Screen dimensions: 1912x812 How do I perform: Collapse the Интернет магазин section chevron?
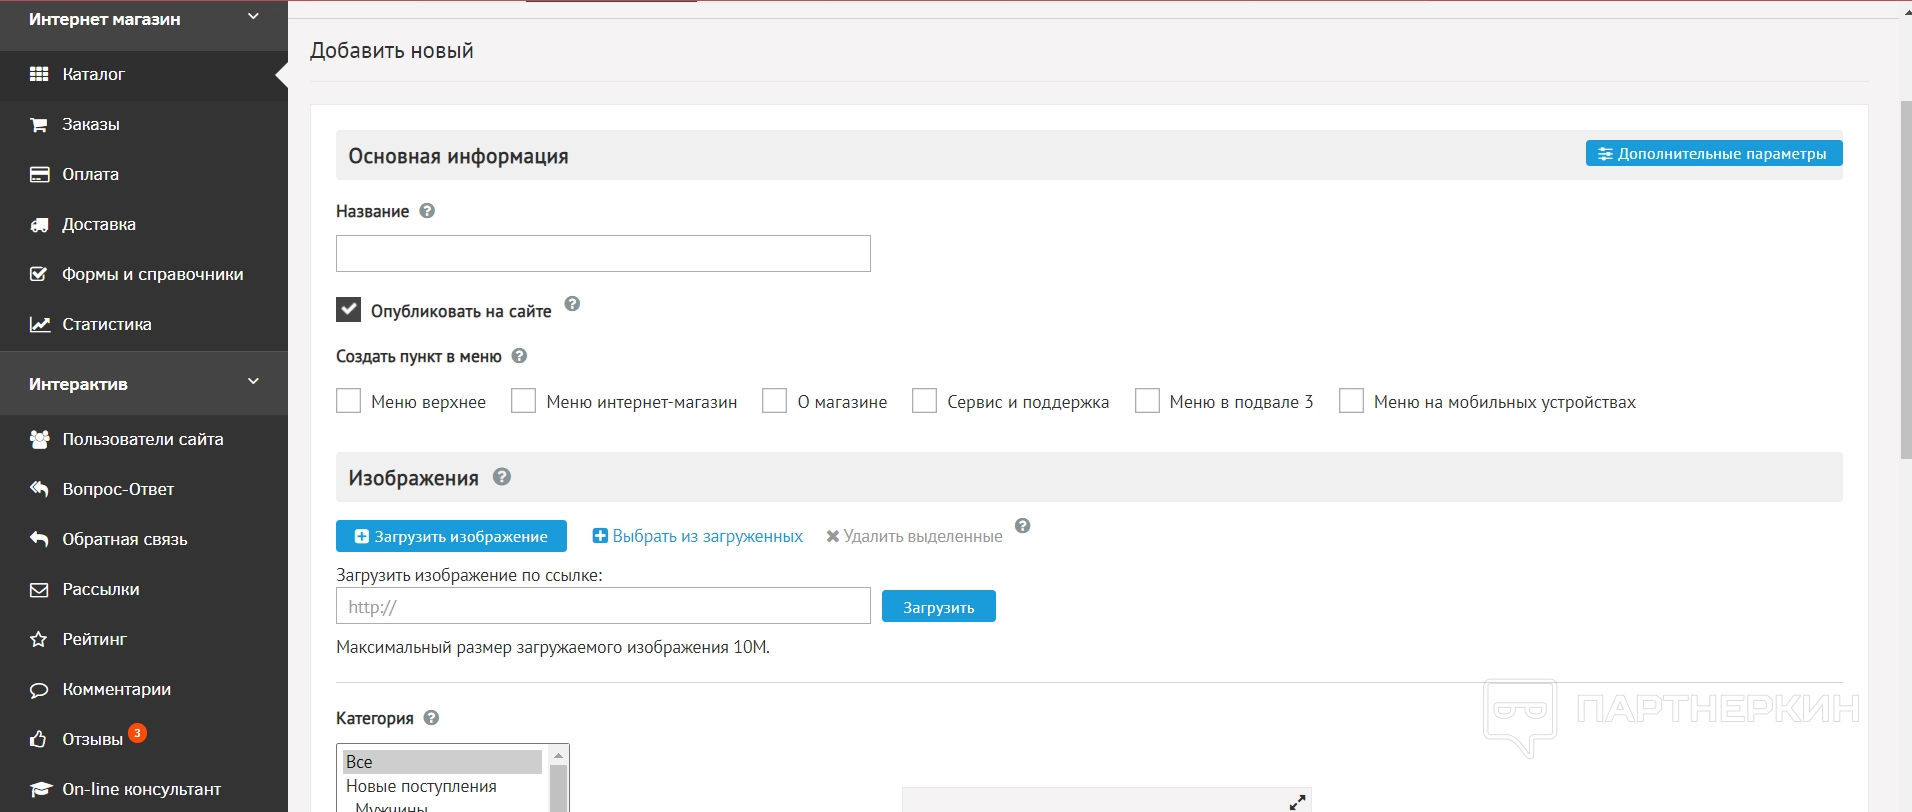[253, 17]
